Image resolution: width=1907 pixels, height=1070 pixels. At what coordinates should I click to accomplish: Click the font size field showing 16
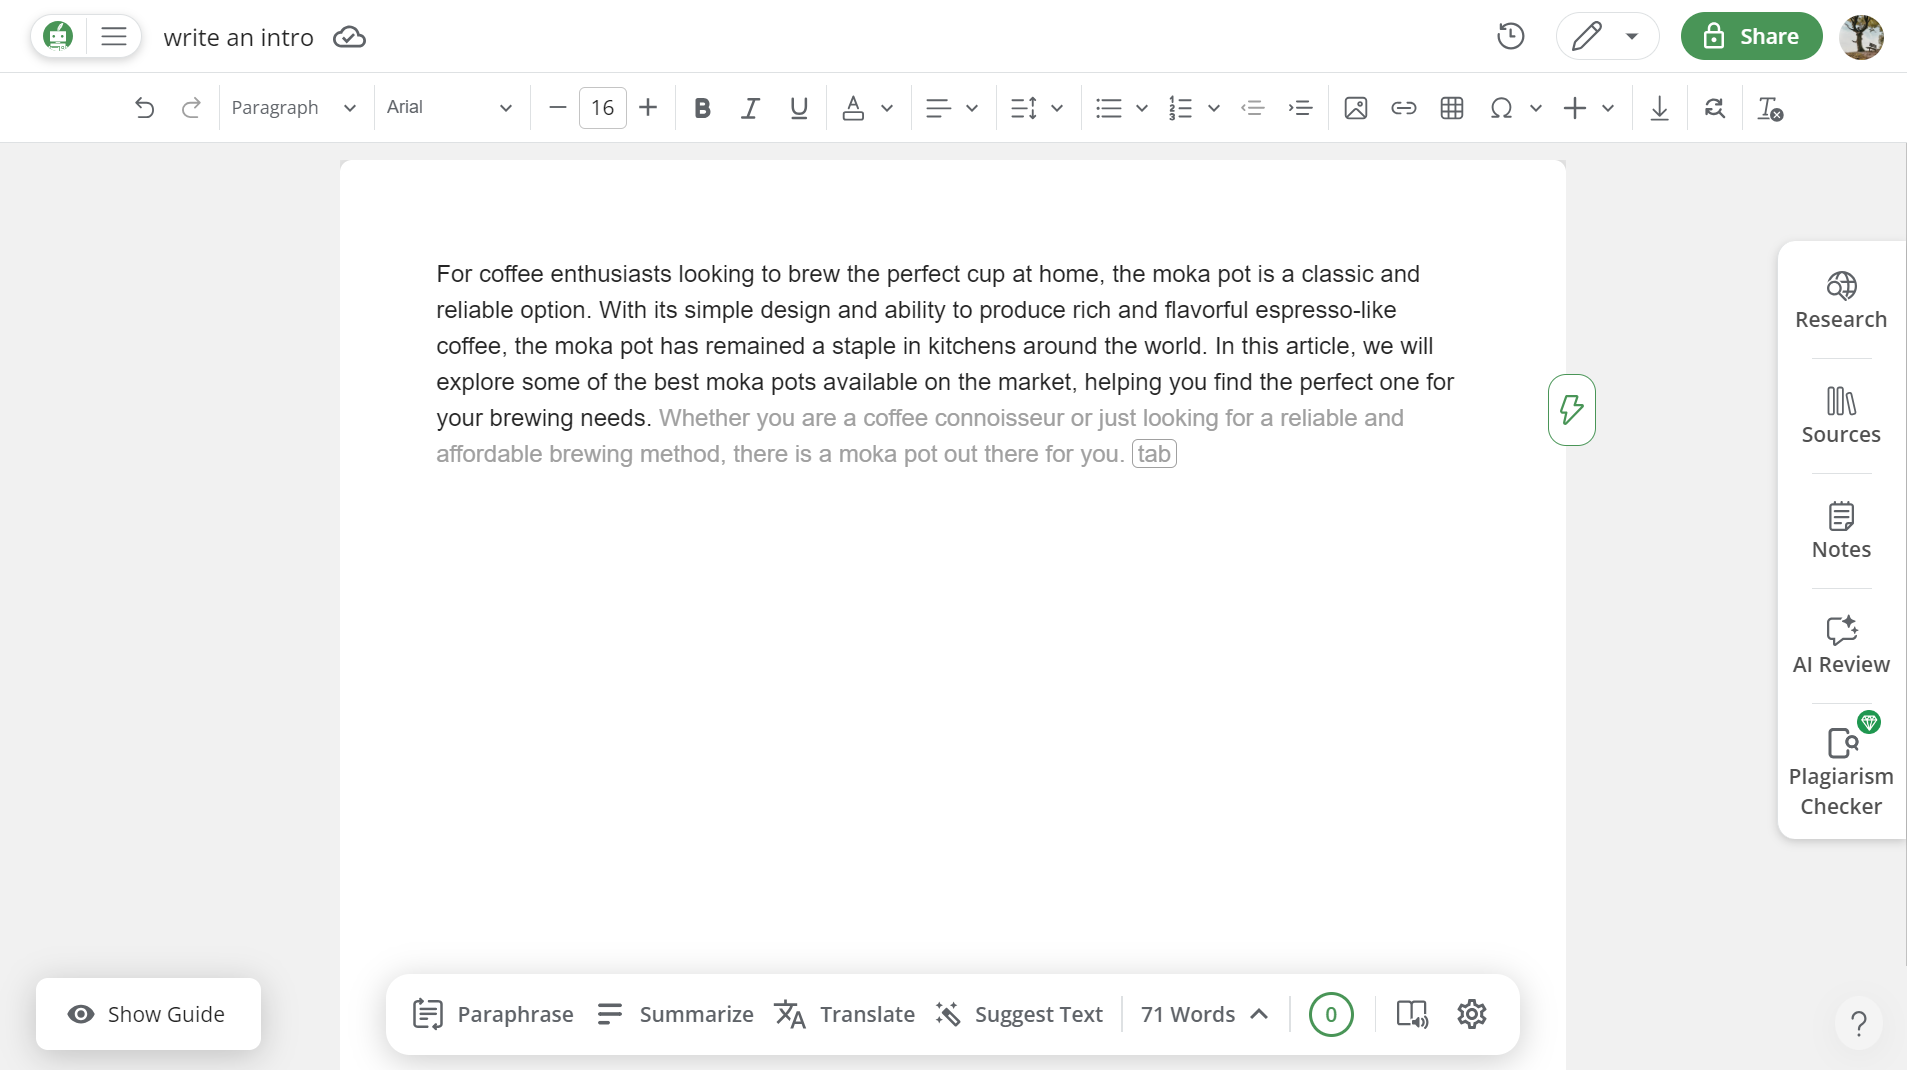tap(602, 108)
